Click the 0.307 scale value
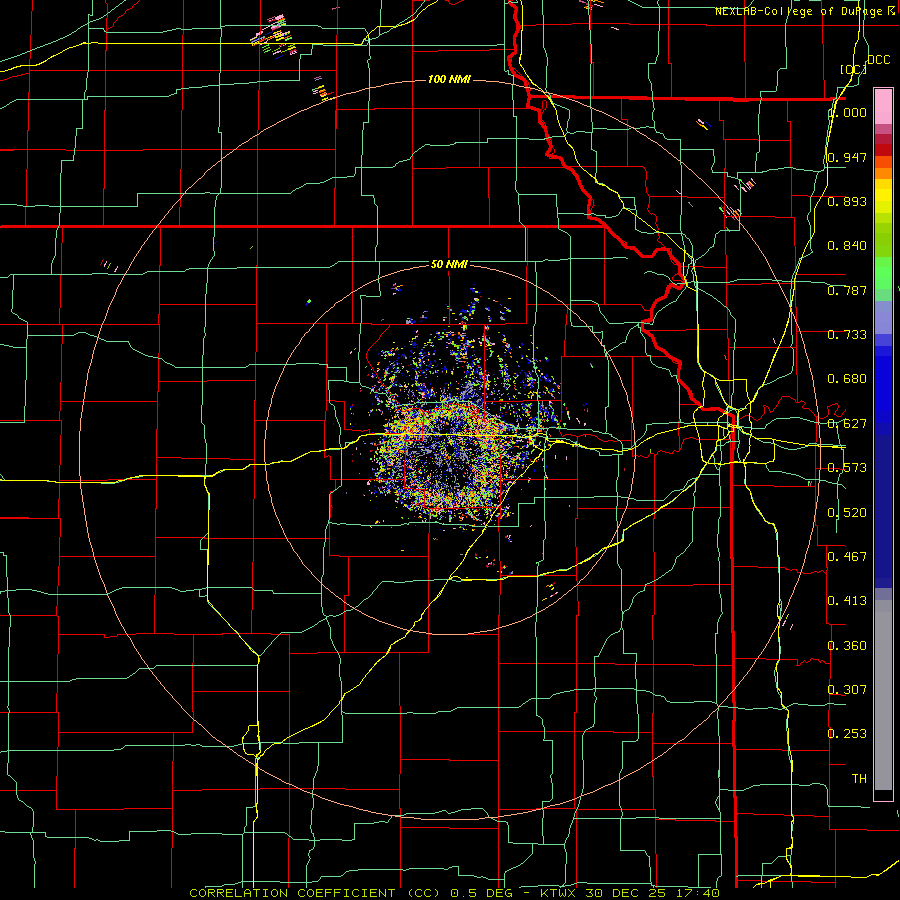Image resolution: width=900 pixels, height=900 pixels. (x=847, y=689)
